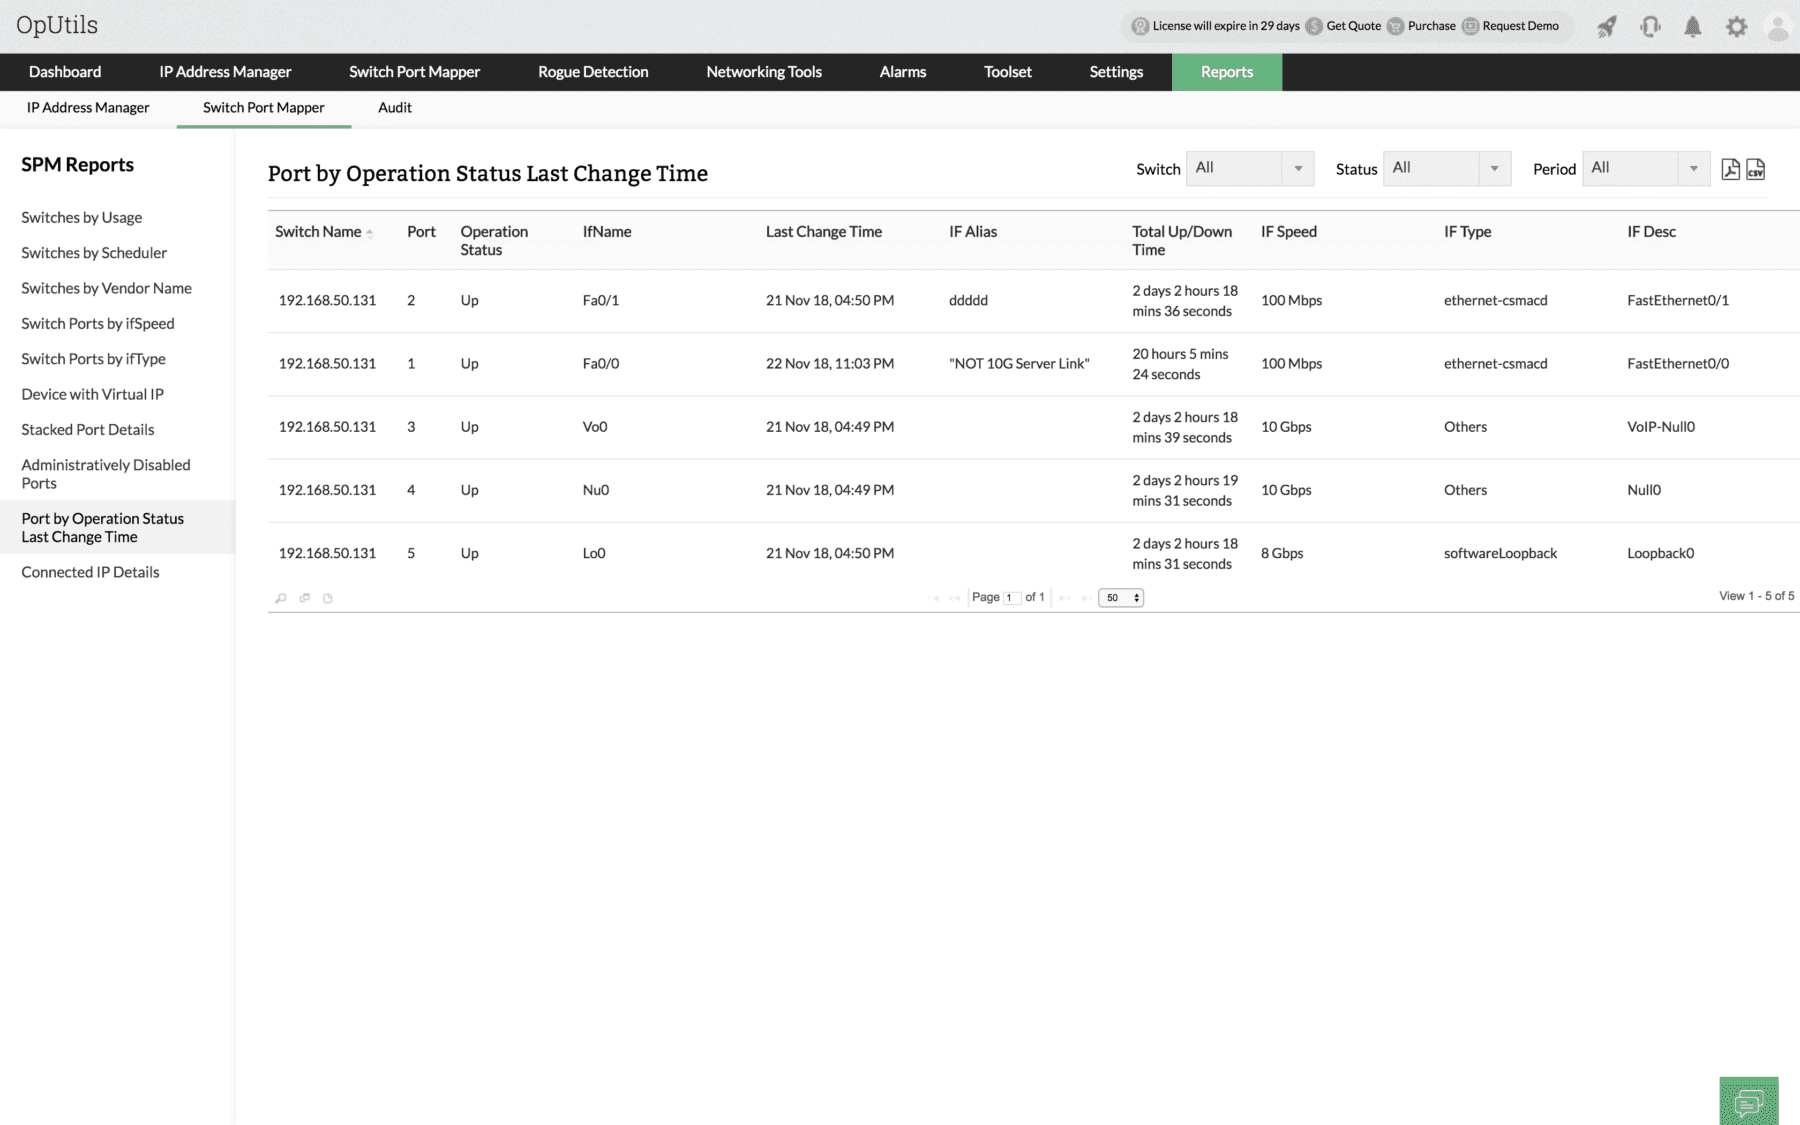Open the green chat widget
The height and width of the screenshot is (1125, 1800).
click(x=1748, y=1101)
